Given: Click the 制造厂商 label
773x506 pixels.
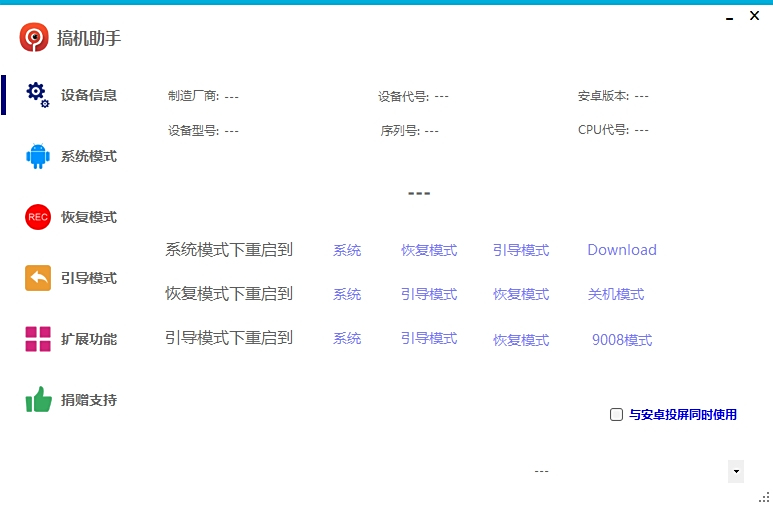Looking at the screenshot, I should click(193, 96).
